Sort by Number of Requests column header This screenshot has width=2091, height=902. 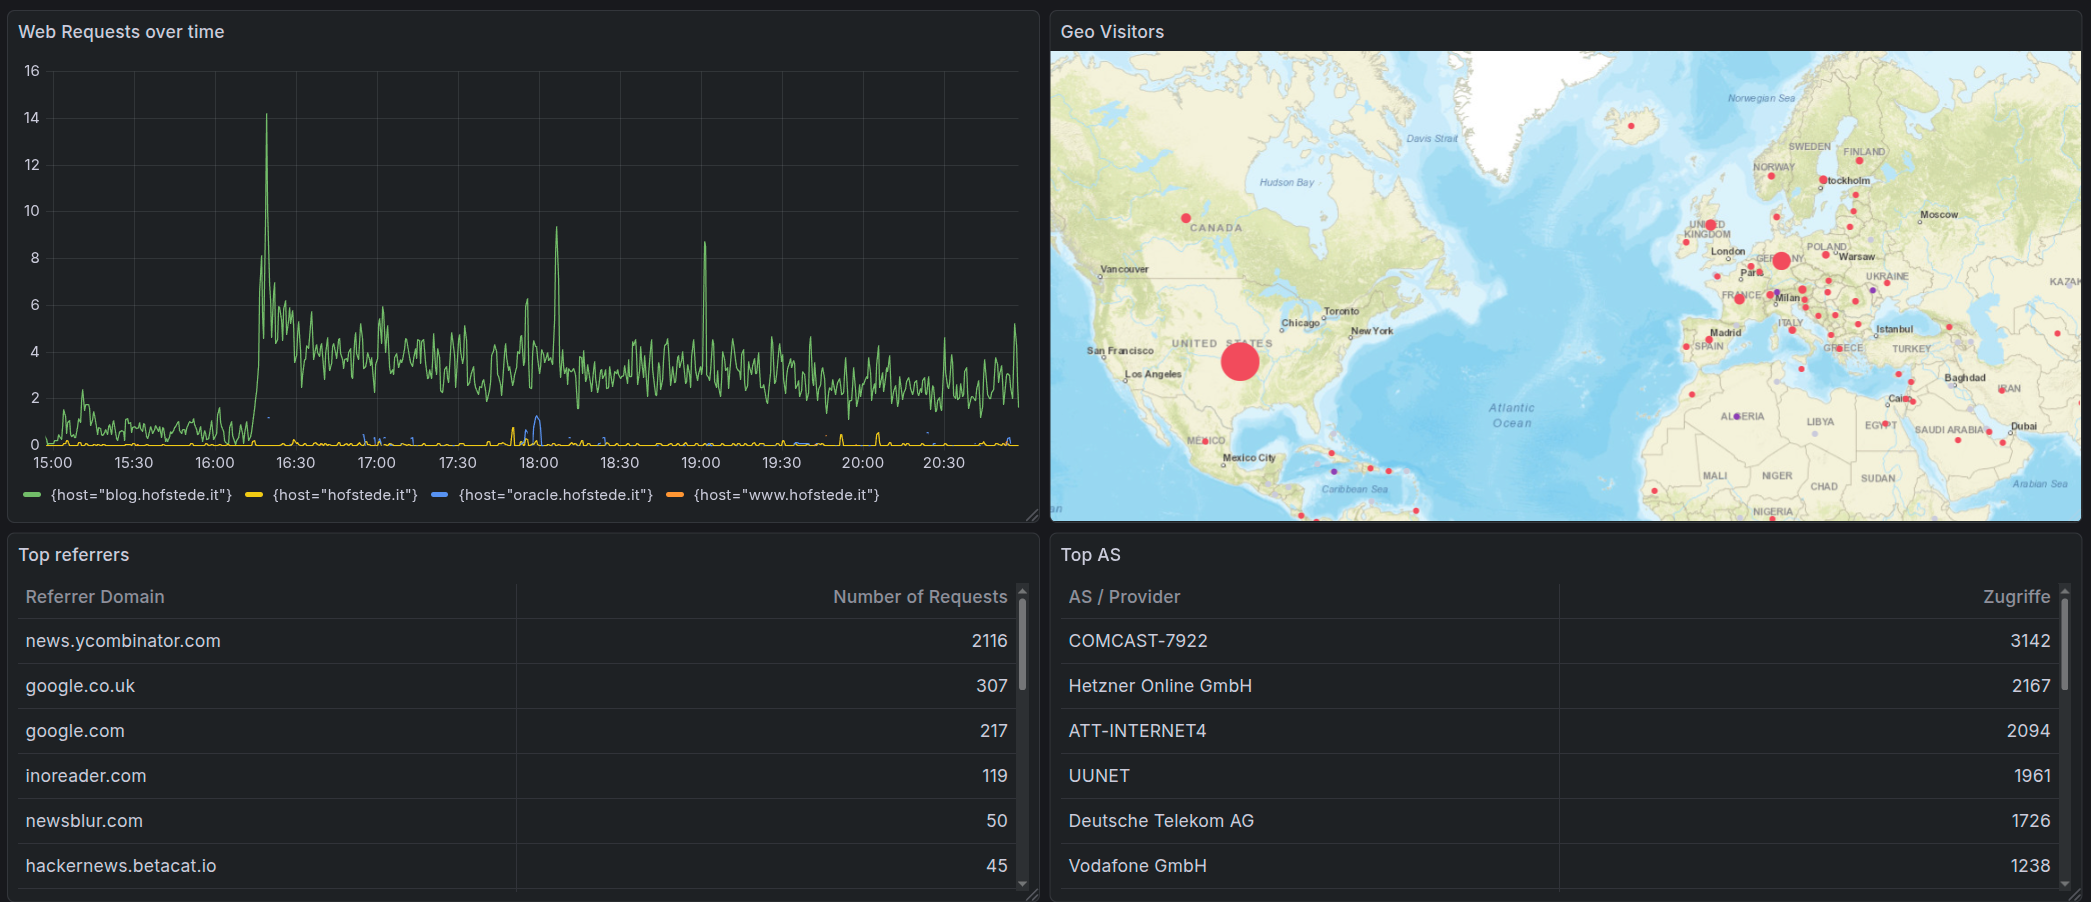[x=919, y=597]
